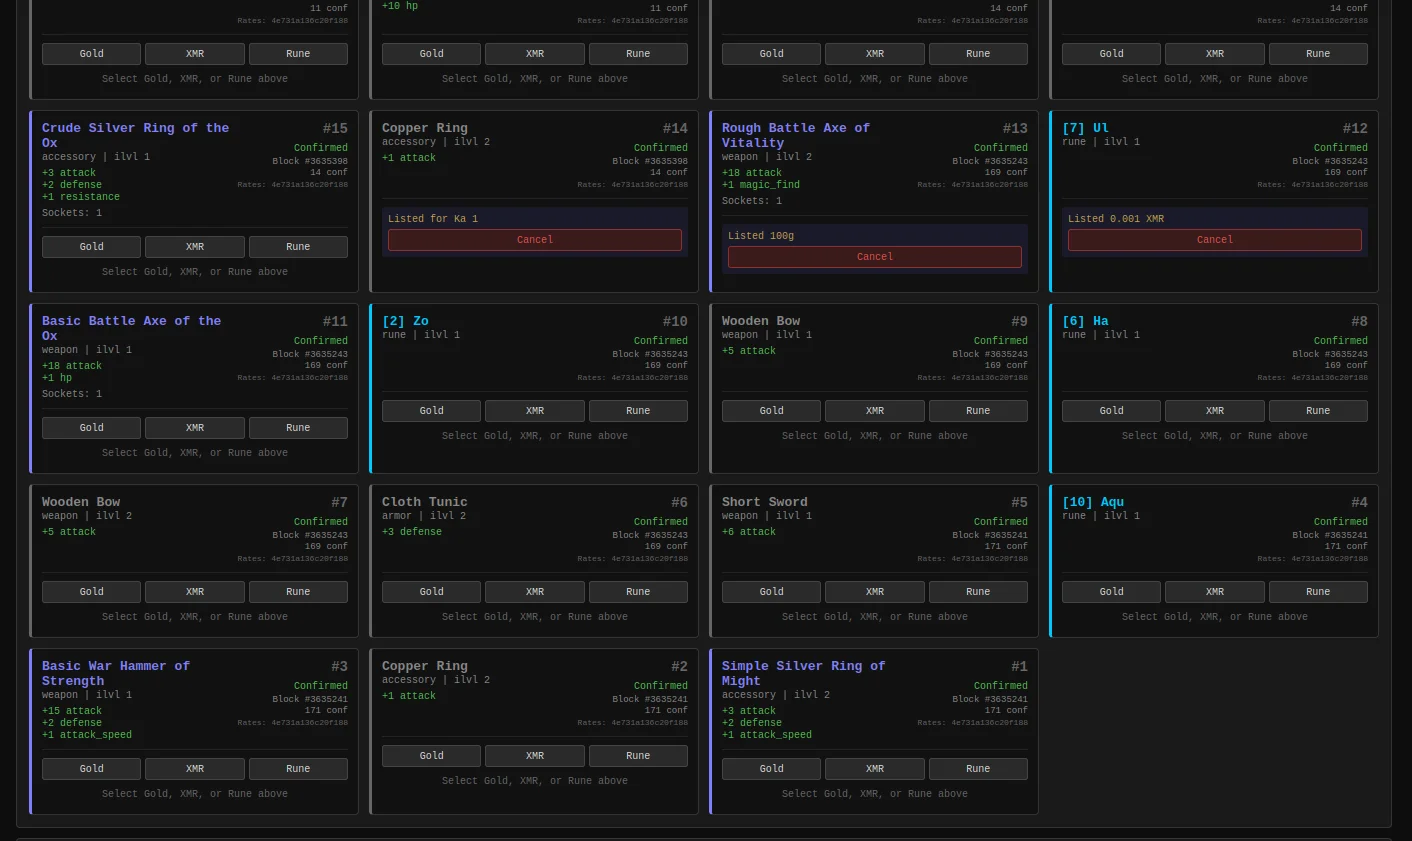
Task: Choose Rune for Simple Silver Ring of Might
Action: coord(977,769)
